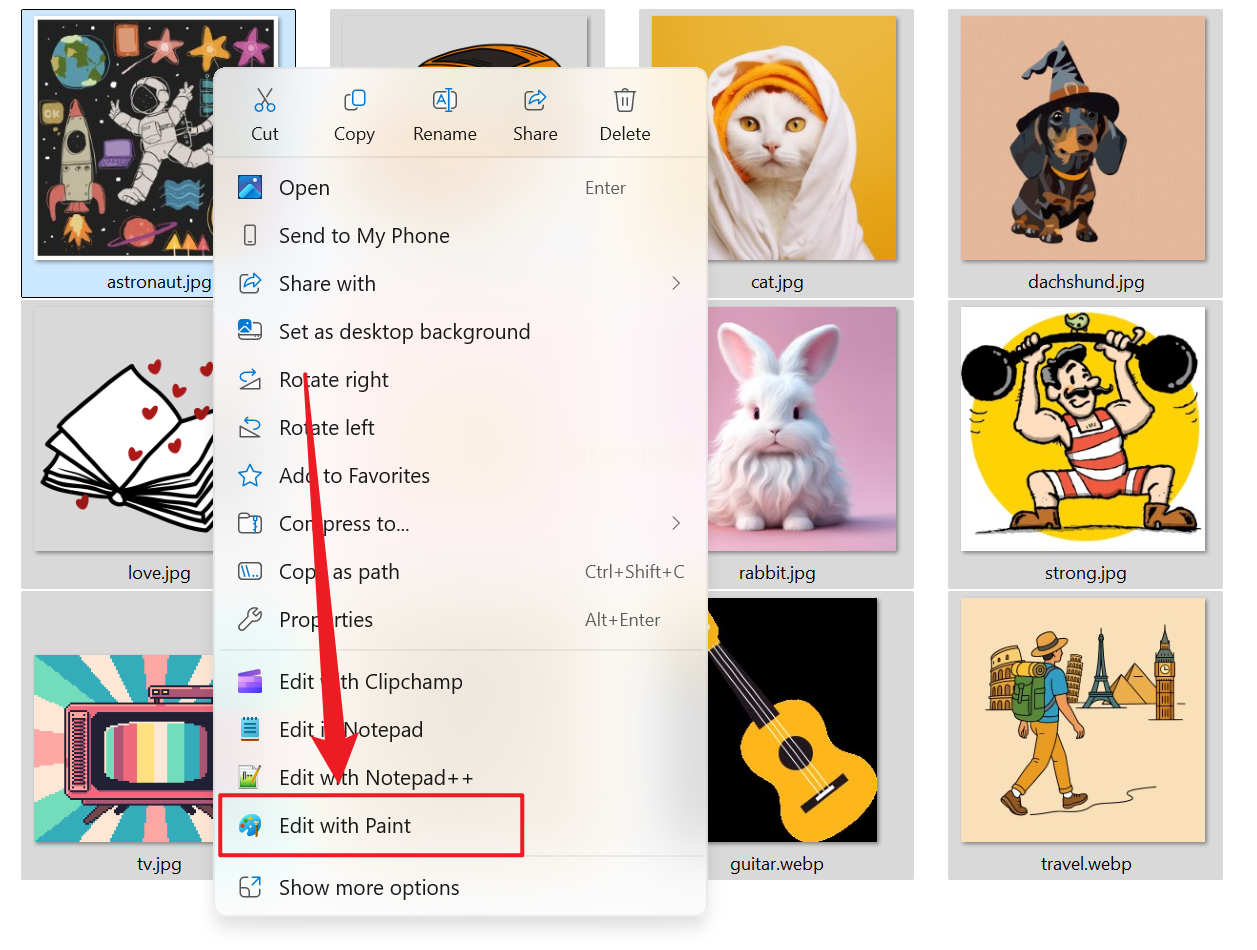This screenshot has height=950, width=1257.
Task: Click the Open photo icon
Action: (x=250, y=187)
